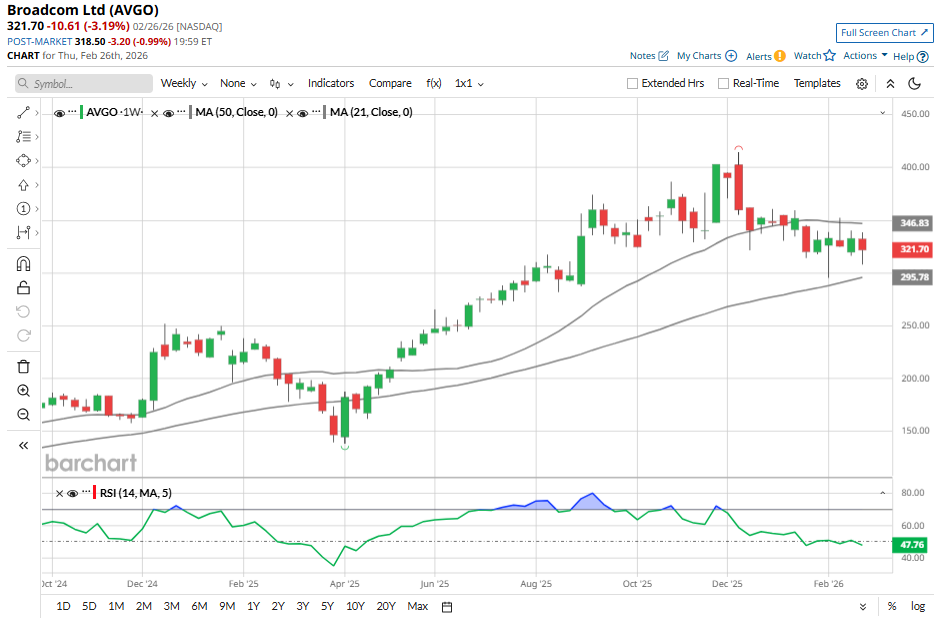Click the lock drawings padlock icon
This screenshot has height=629, width=943.
(x=24, y=287)
